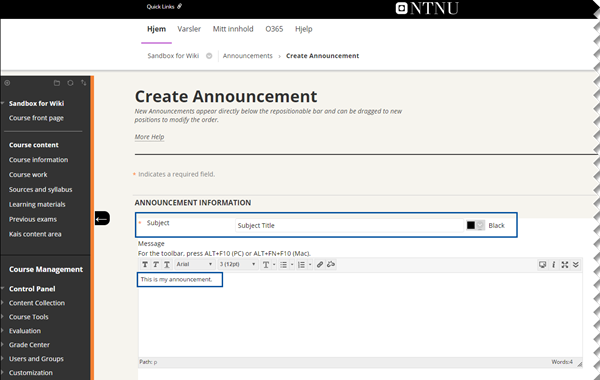
Task: Click the editor resize handle corner
Action: point(579,364)
